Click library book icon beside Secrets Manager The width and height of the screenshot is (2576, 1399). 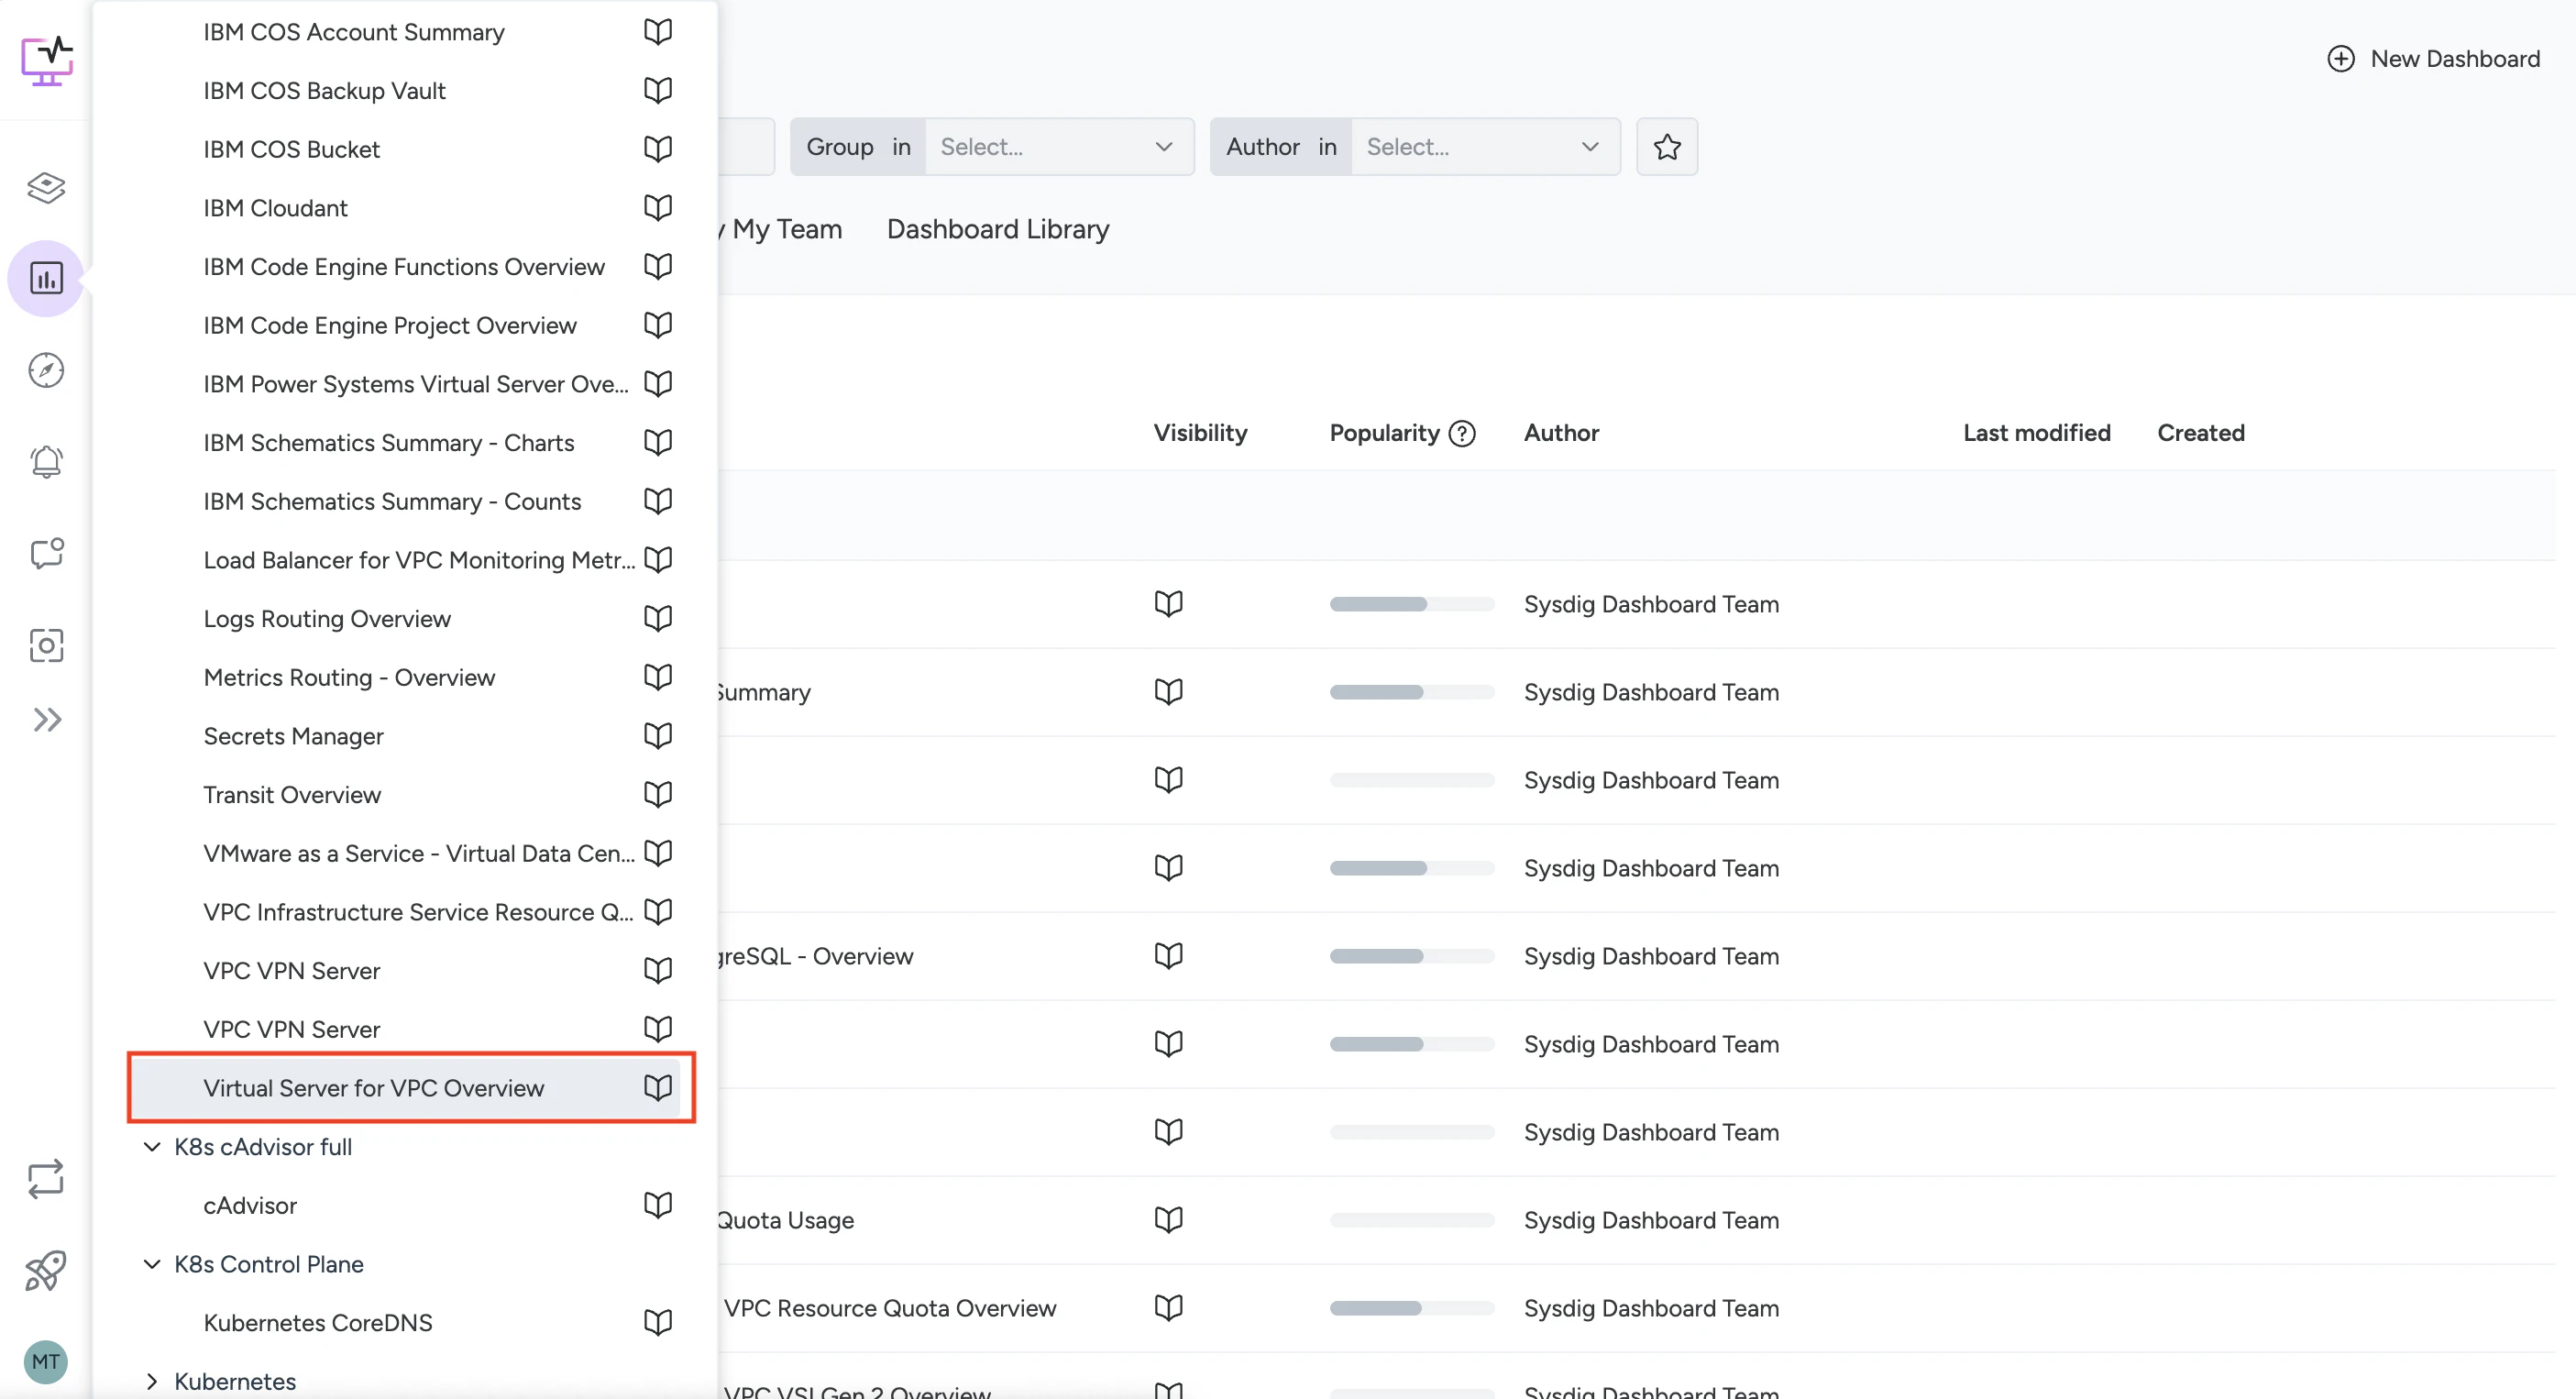click(658, 735)
